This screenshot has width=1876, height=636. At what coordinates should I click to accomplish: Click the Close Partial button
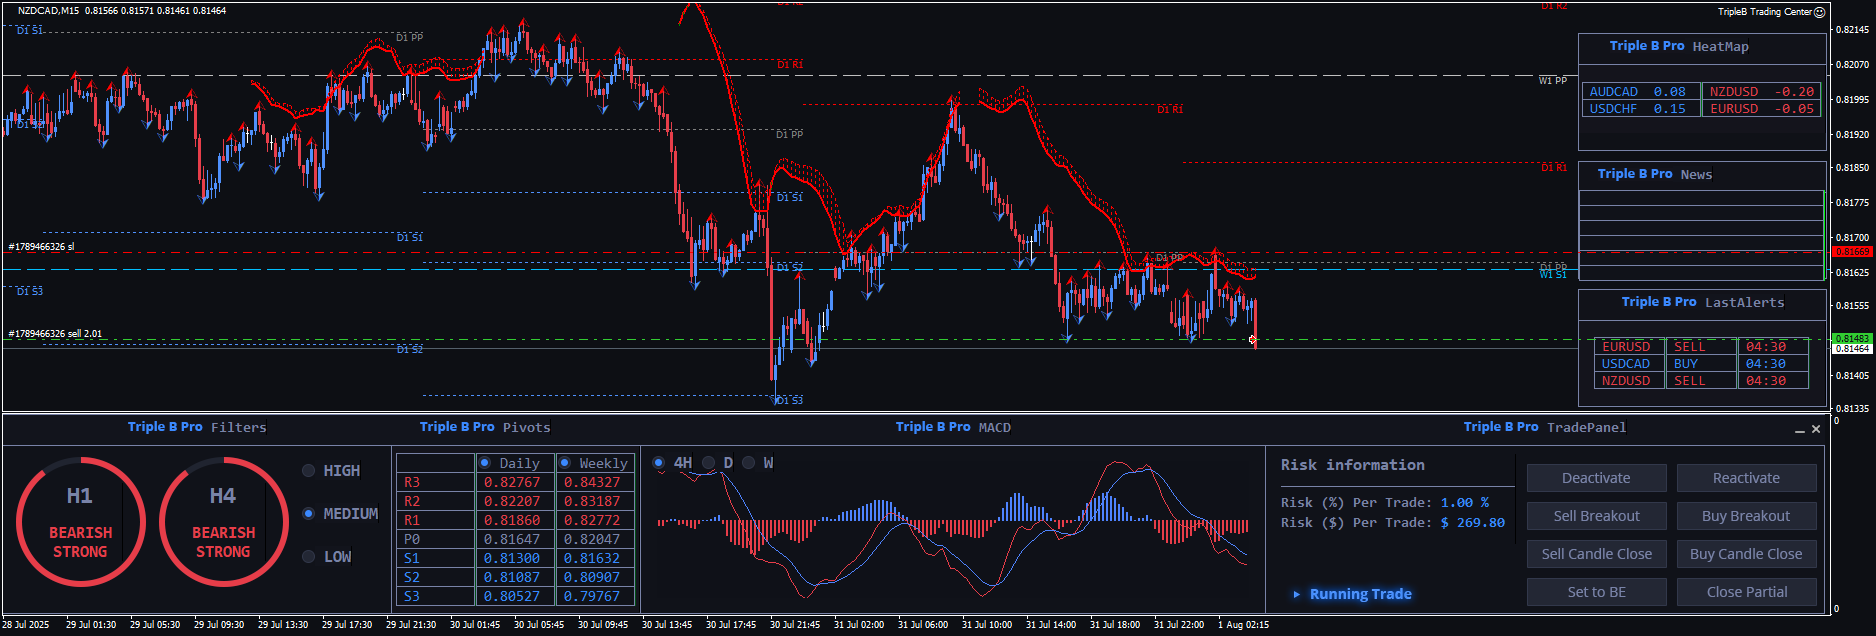point(1746,592)
